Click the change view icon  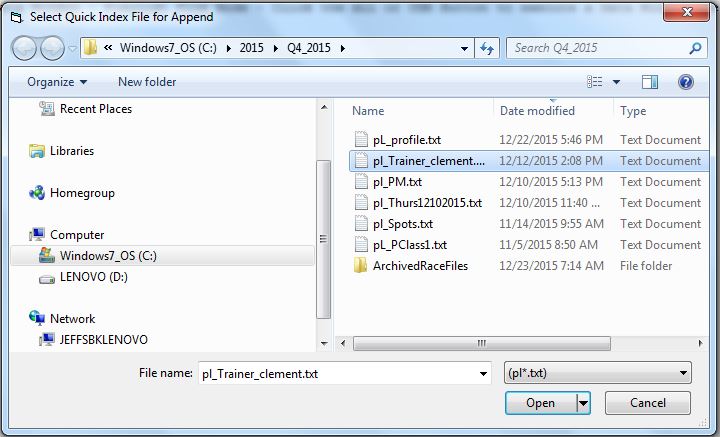595,82
